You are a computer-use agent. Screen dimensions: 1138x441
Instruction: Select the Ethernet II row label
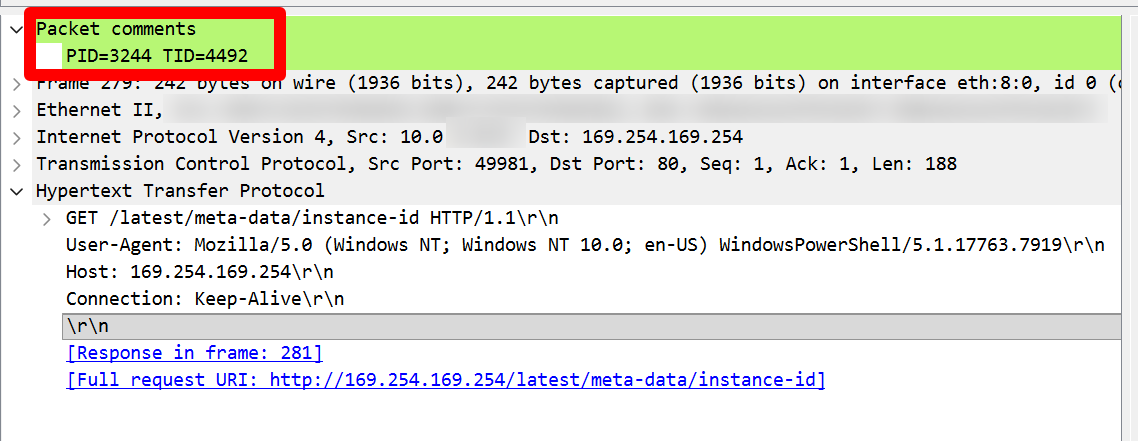[x=93, y=110]
